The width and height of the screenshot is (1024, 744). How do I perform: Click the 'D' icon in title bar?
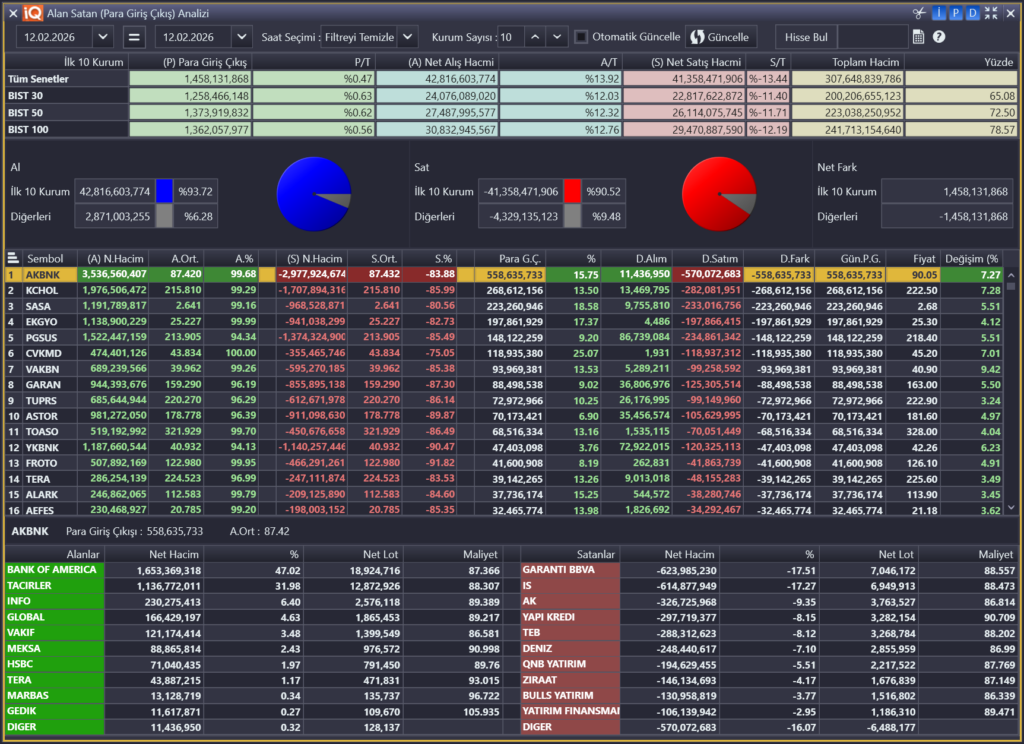[972, 13]
